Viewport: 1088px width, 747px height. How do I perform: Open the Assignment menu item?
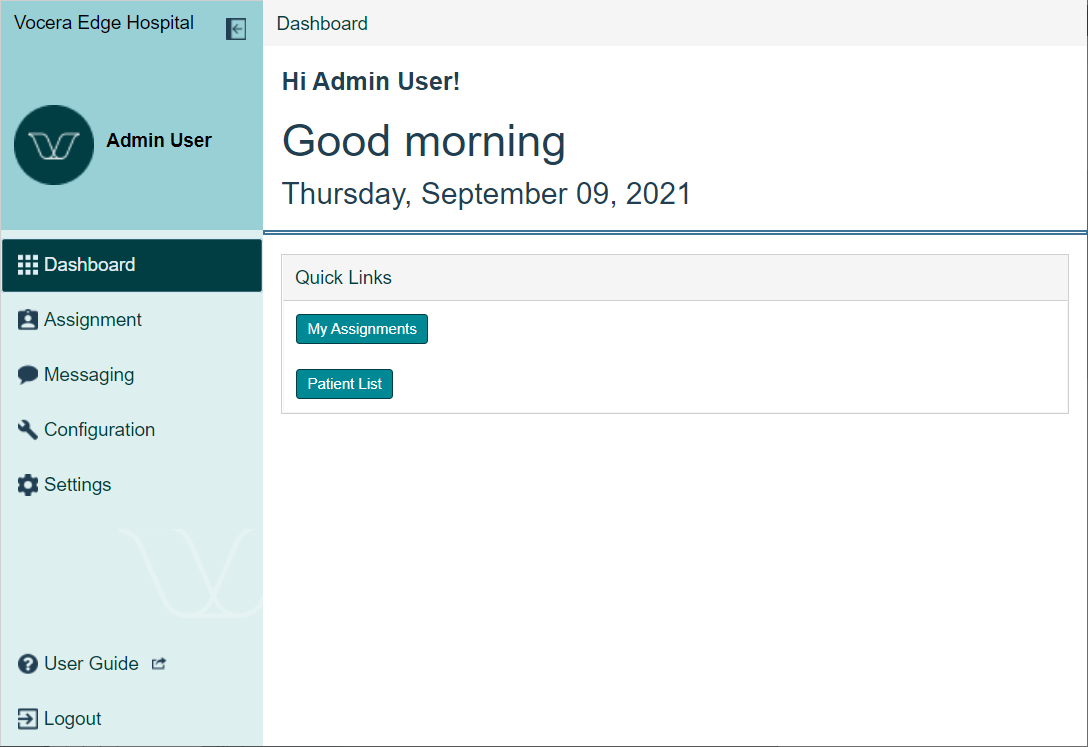coord(93,320)
